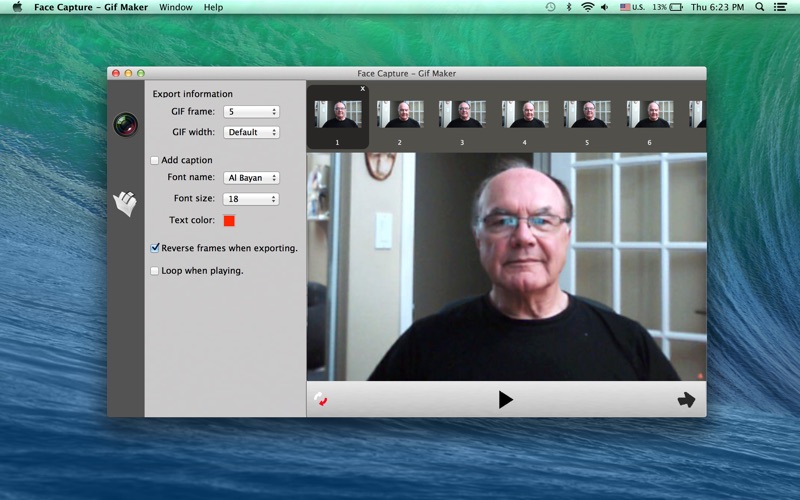Viewport: 800px width, 500px height.
Task: Open the Face Capture – Gif Maker menu
Action: (91, 7)
